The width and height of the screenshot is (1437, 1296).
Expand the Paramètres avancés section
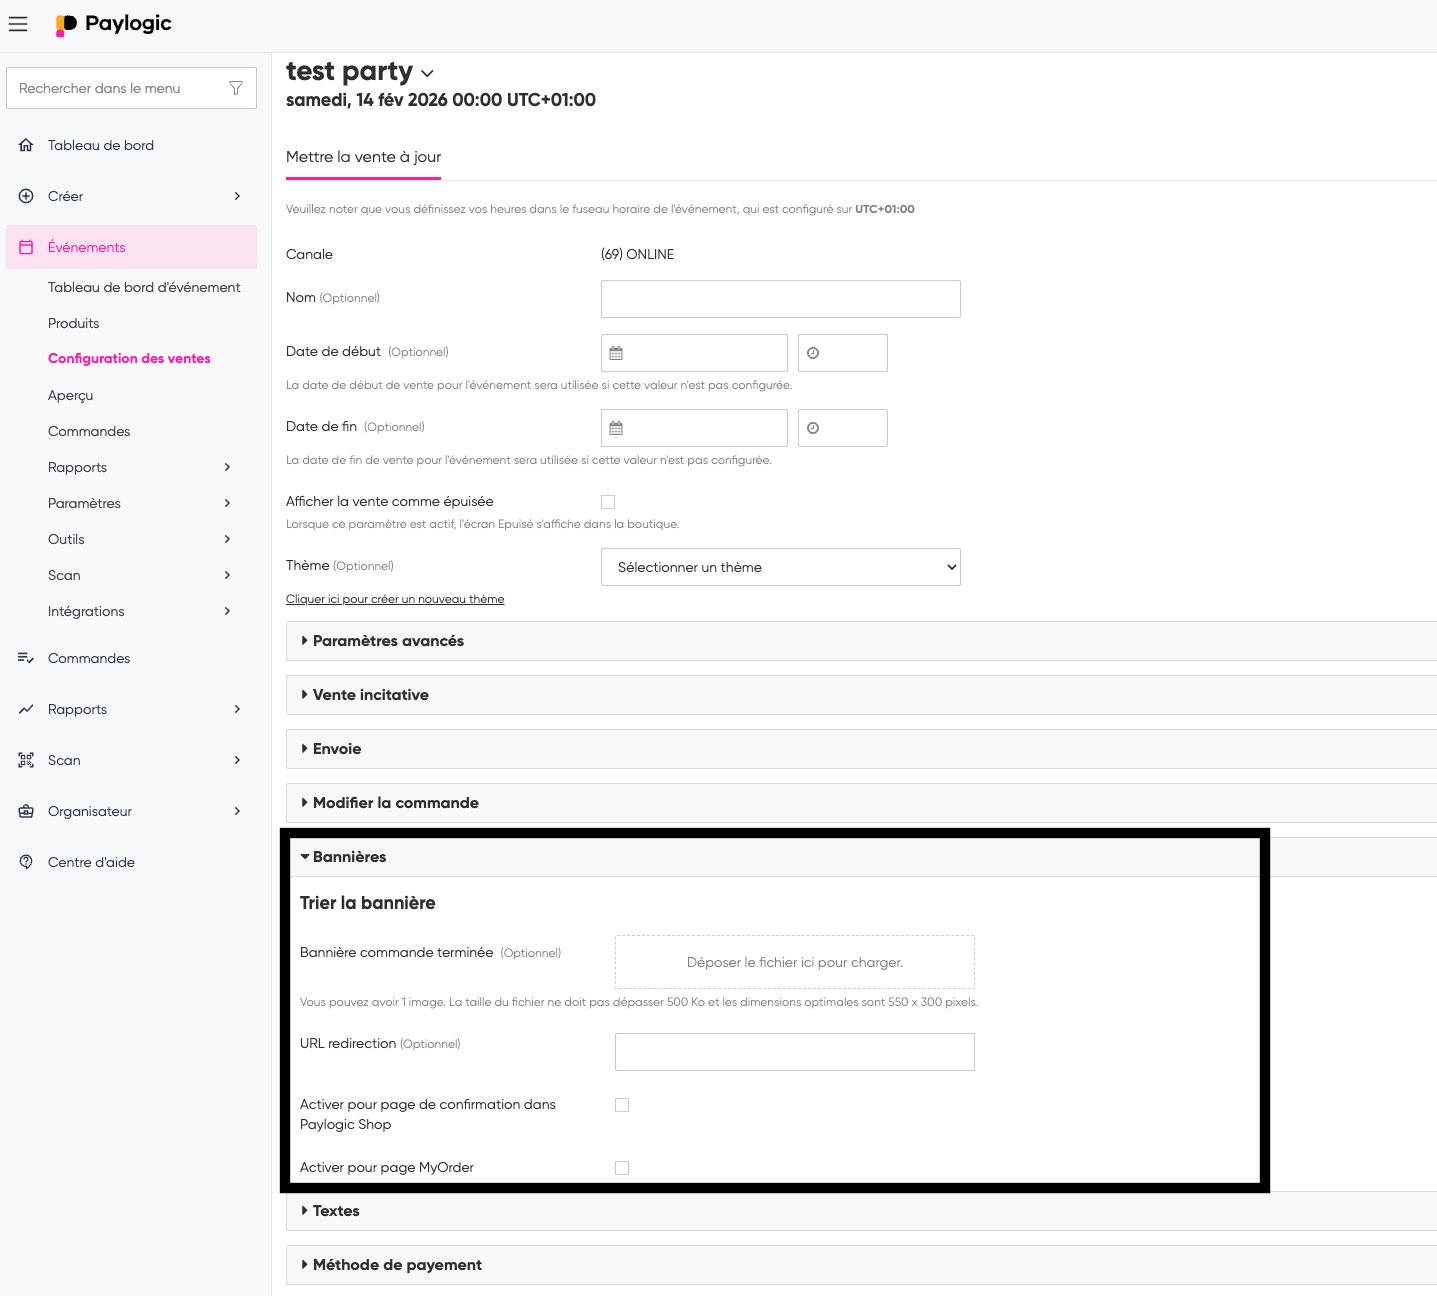coord(388,641)
